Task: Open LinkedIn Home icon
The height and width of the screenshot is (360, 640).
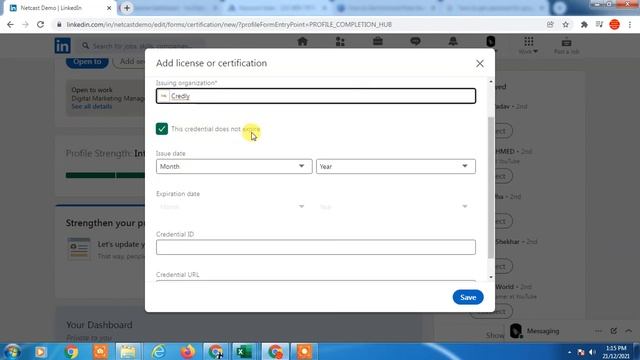Action: pyautogui.click(x=302, y=42)
